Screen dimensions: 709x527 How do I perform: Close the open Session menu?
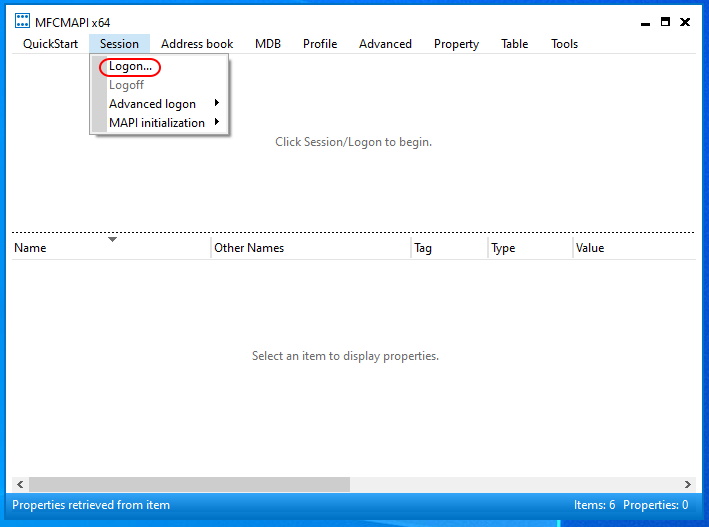(119, 44)
